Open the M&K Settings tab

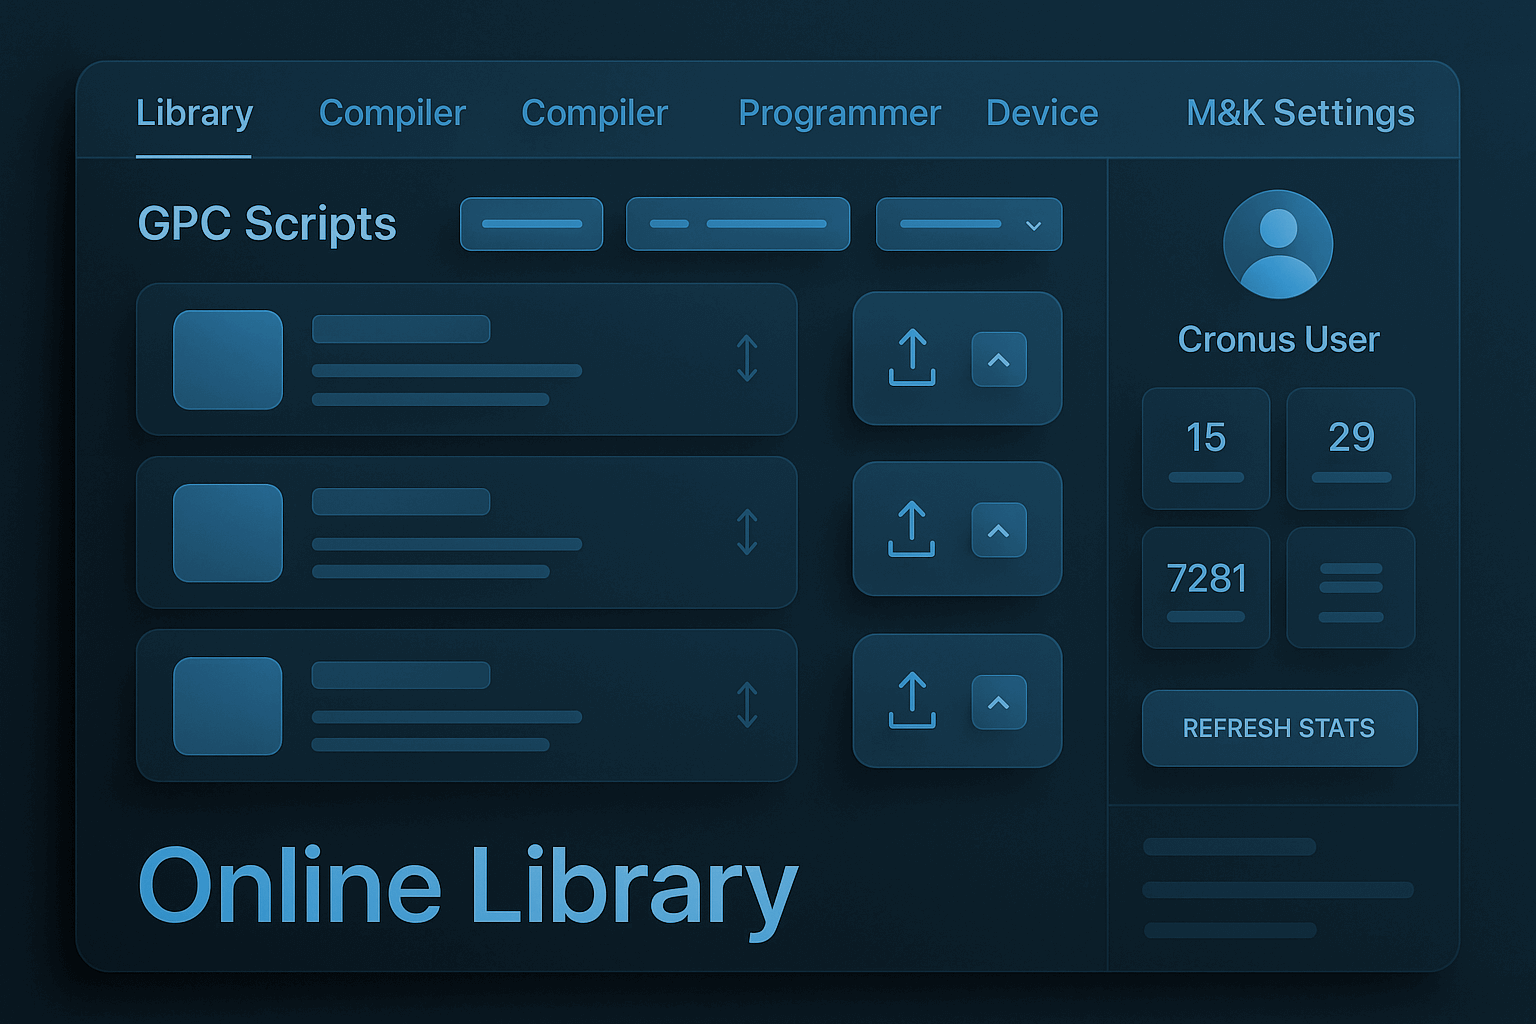coord(1299,113)
